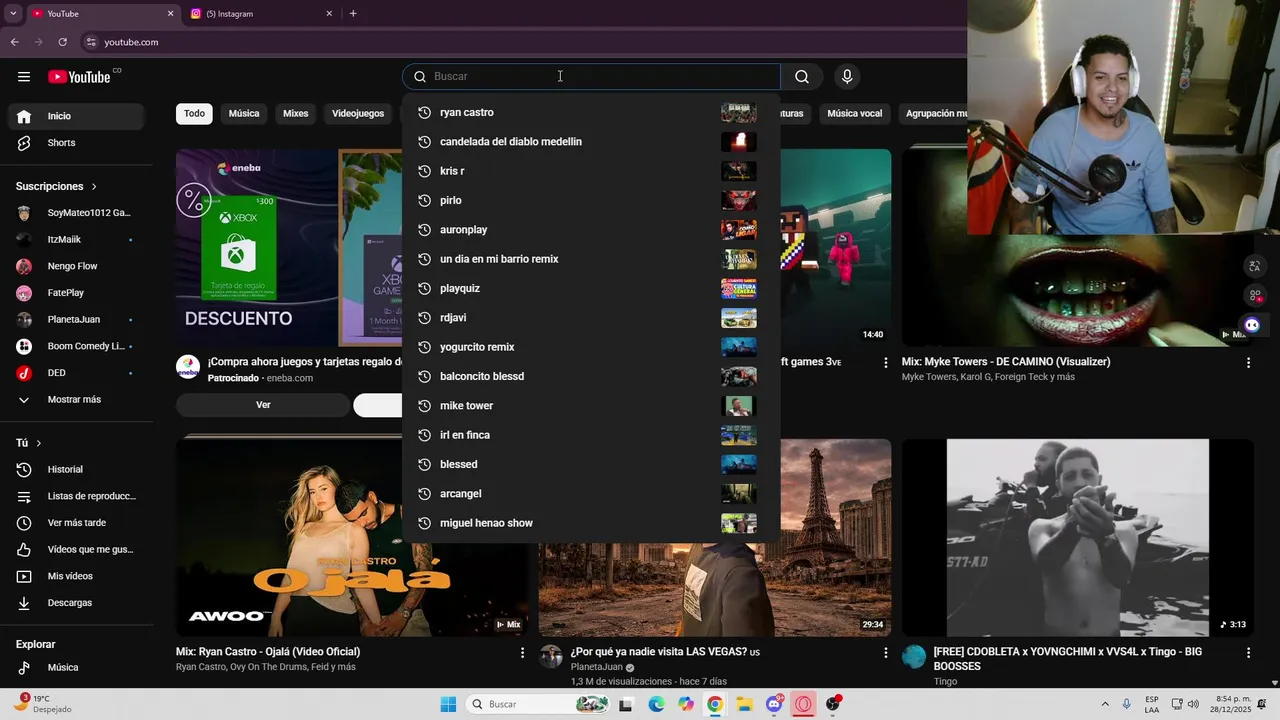Viewport: 1280px width, 720px height.
Task: Open File Explorer from the taskbar
Action: tap(744, 704)
